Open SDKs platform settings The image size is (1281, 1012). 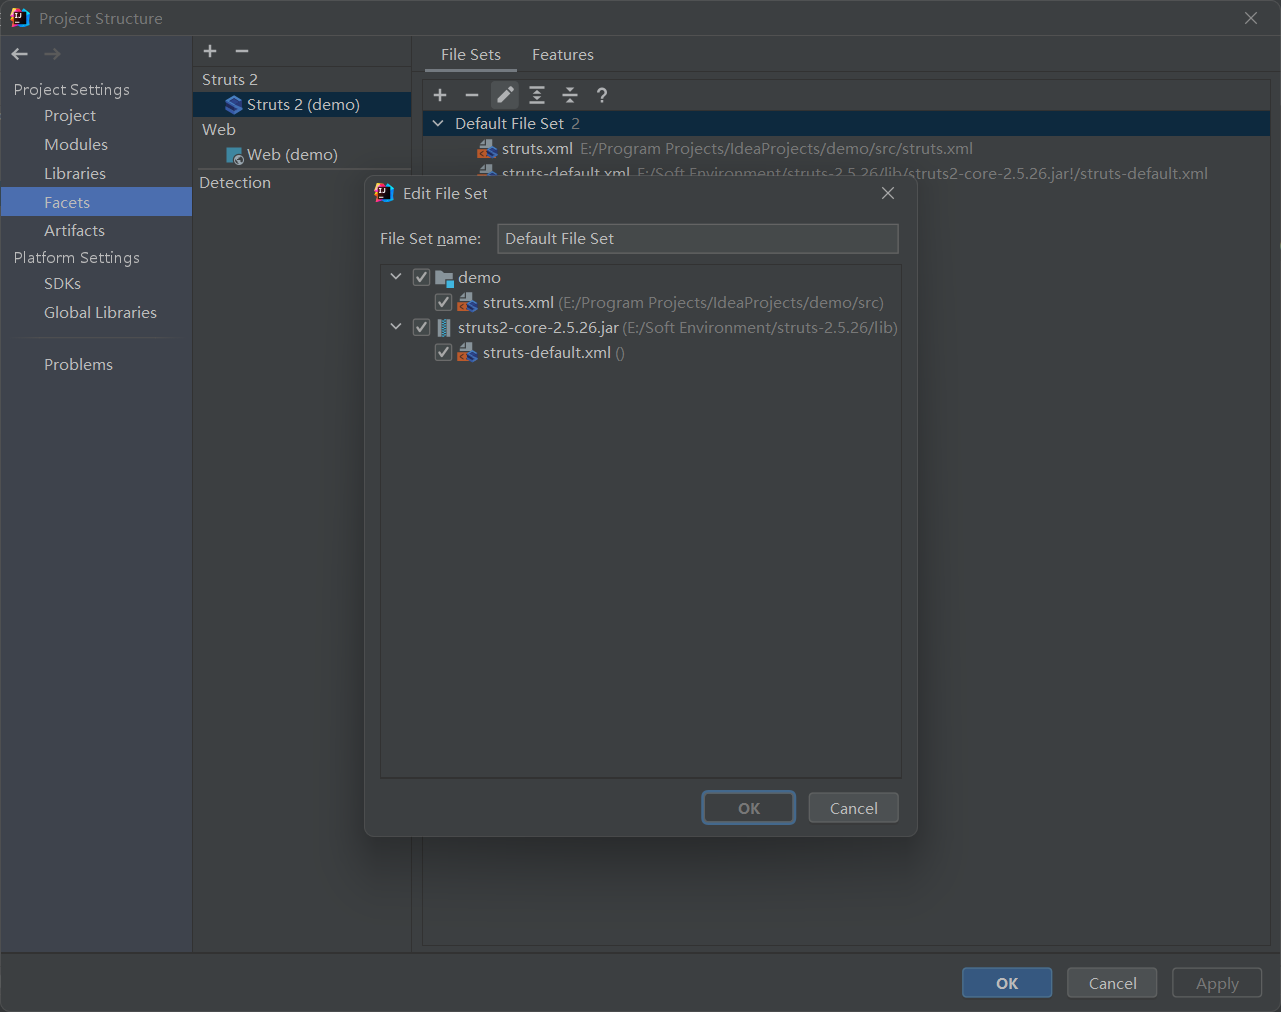click(62, 284)
